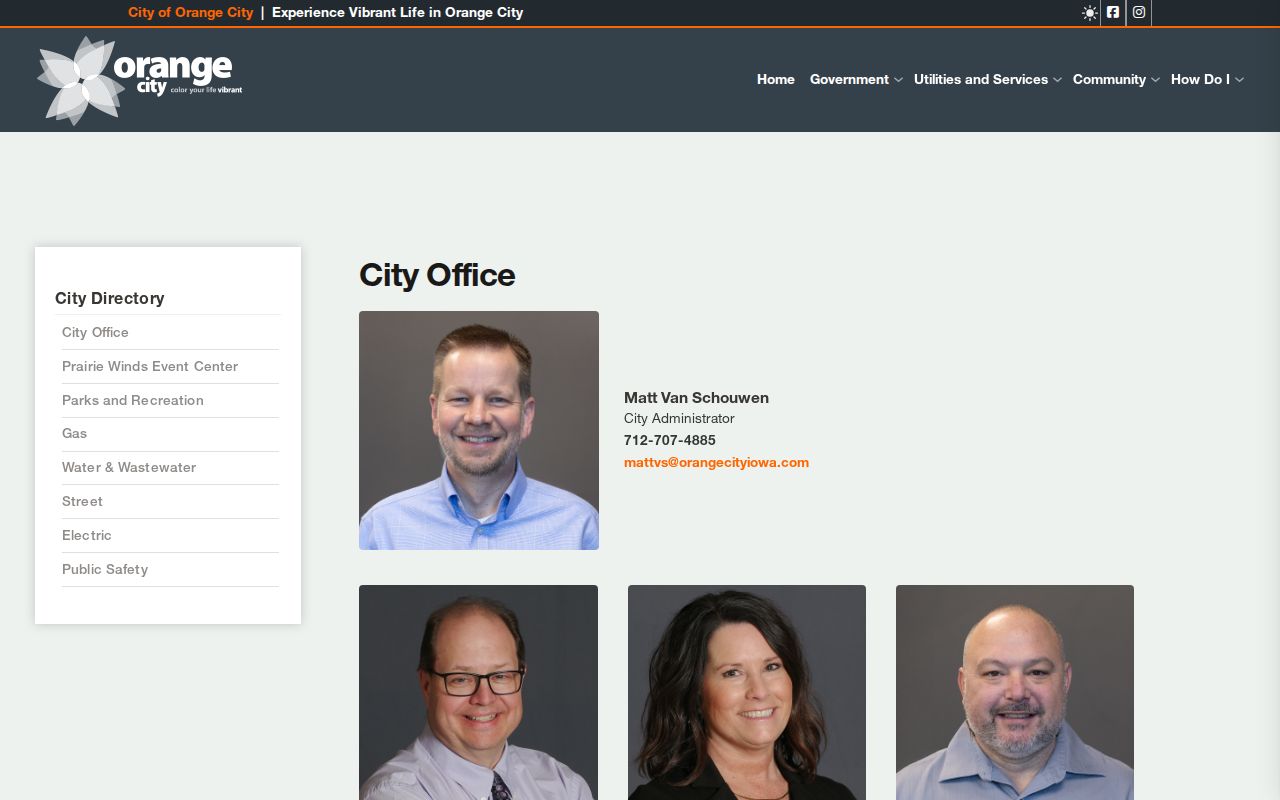
Task: Open the Electric department directory
Action: [87, 535]
